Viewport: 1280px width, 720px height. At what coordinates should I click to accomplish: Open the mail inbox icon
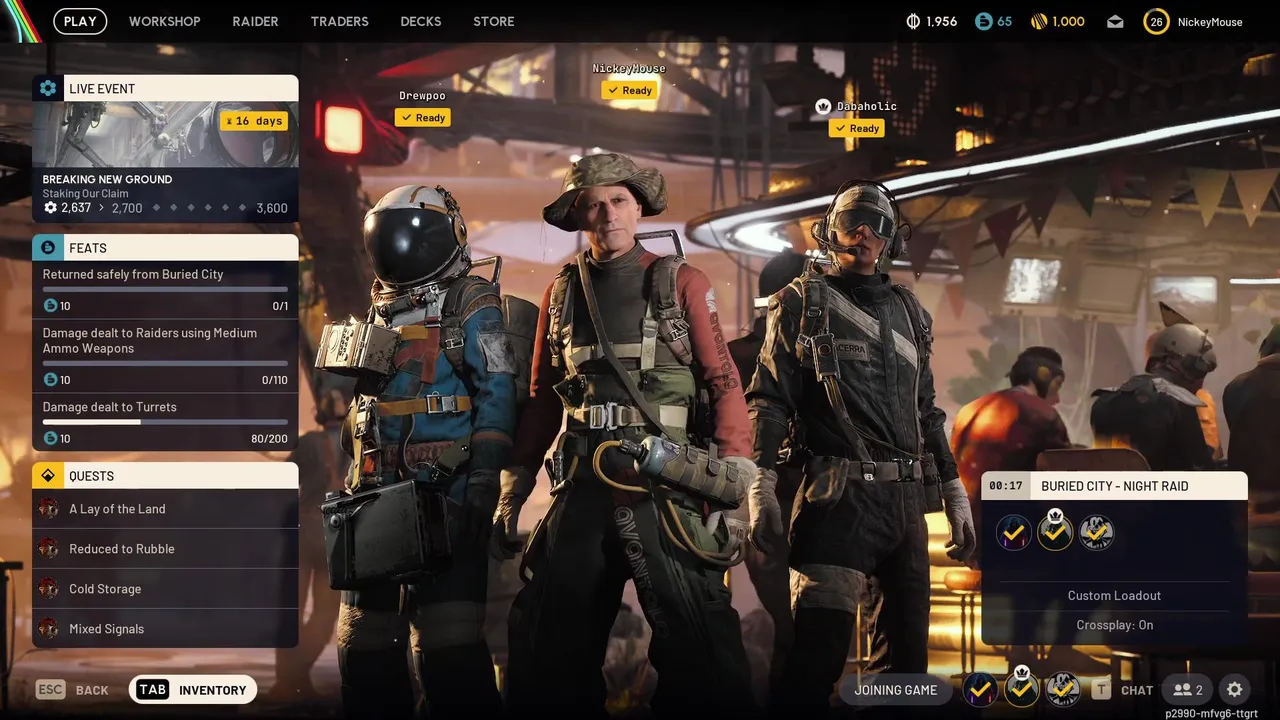pos(1115,22)
